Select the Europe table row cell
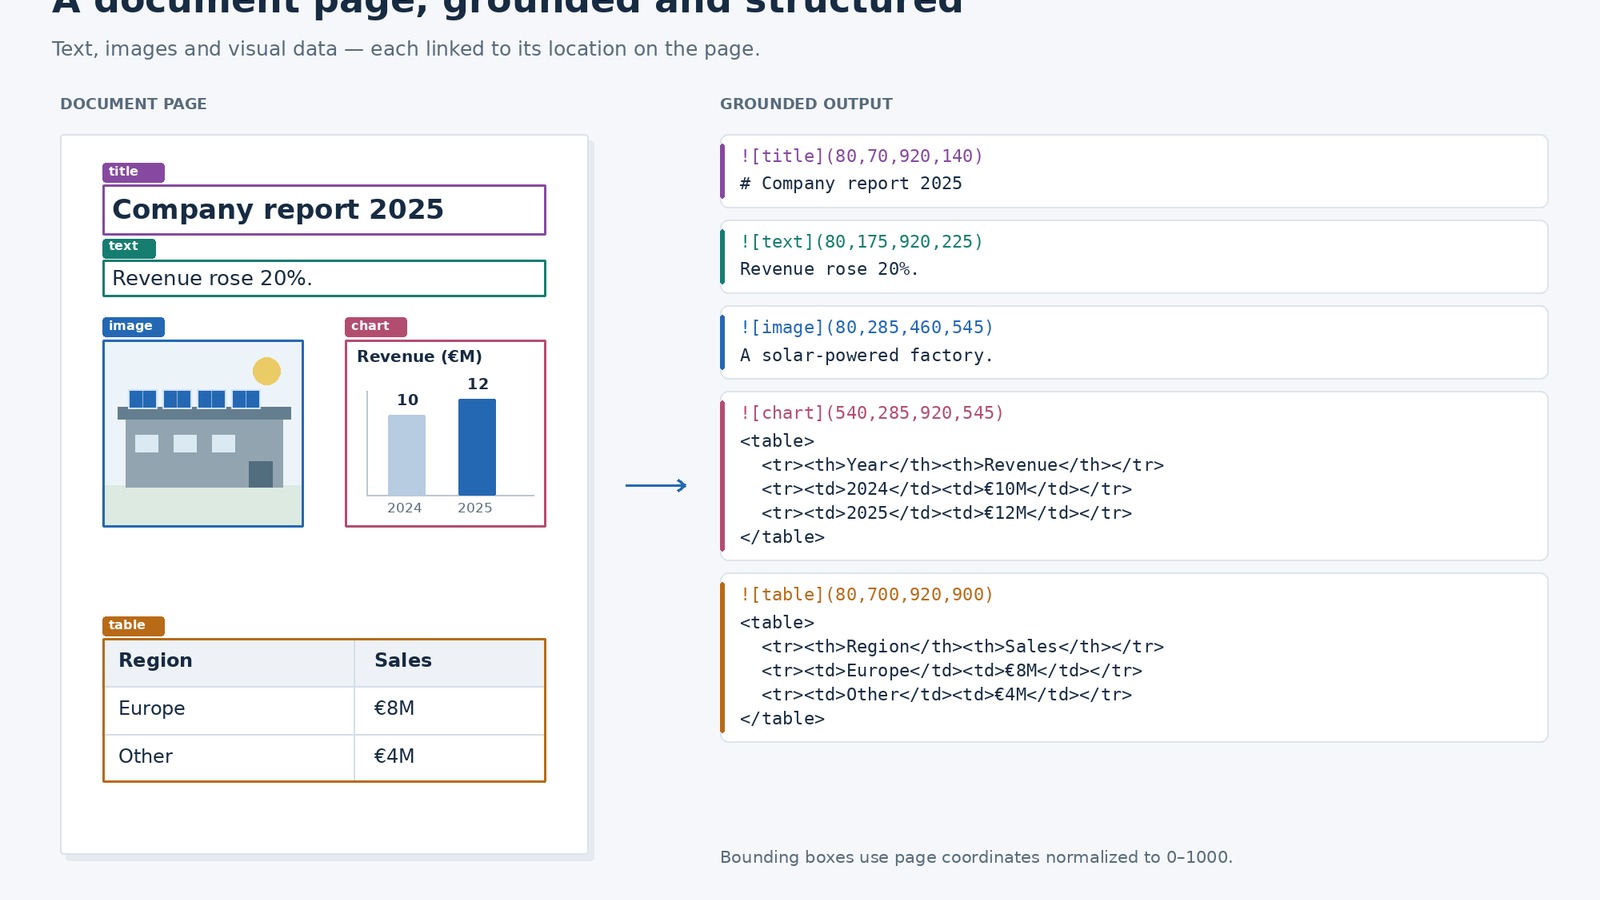This screenshot has width=1600, height=900. 229,710
